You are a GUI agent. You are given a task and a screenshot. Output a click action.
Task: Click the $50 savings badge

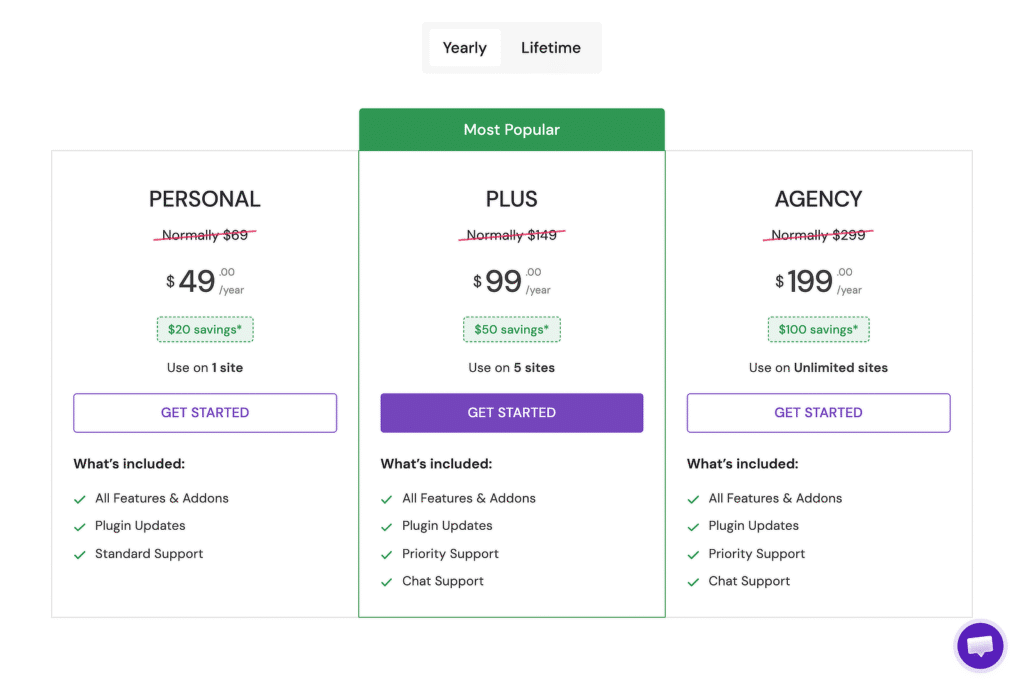tap(512, 329)
